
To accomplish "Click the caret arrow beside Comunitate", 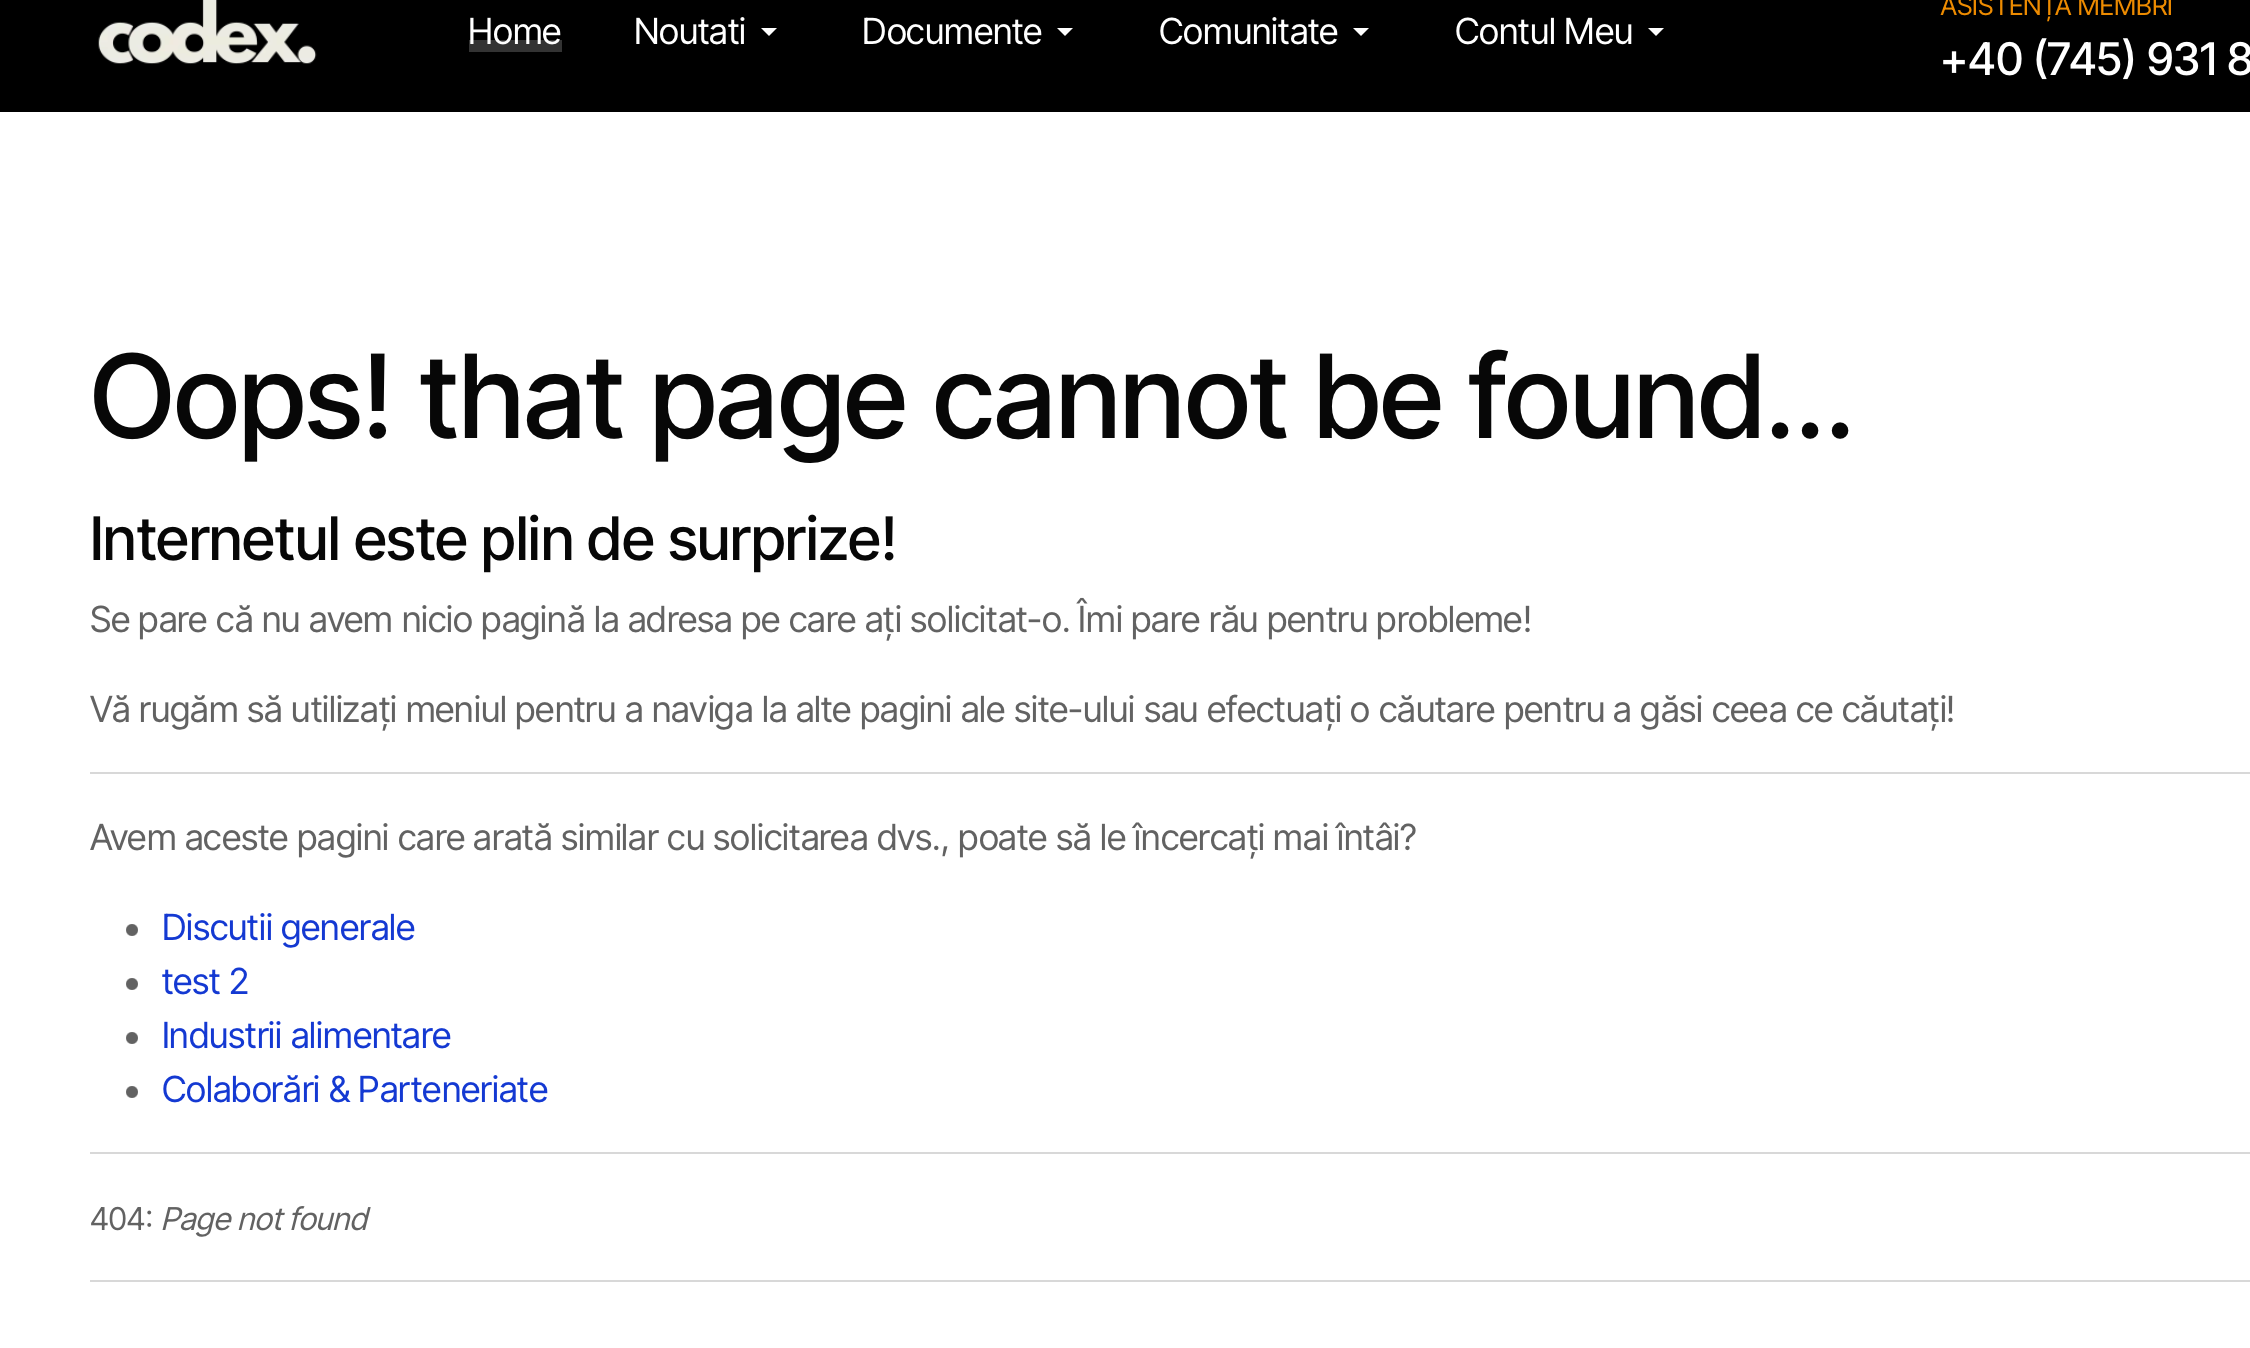I will (1361, 33).
